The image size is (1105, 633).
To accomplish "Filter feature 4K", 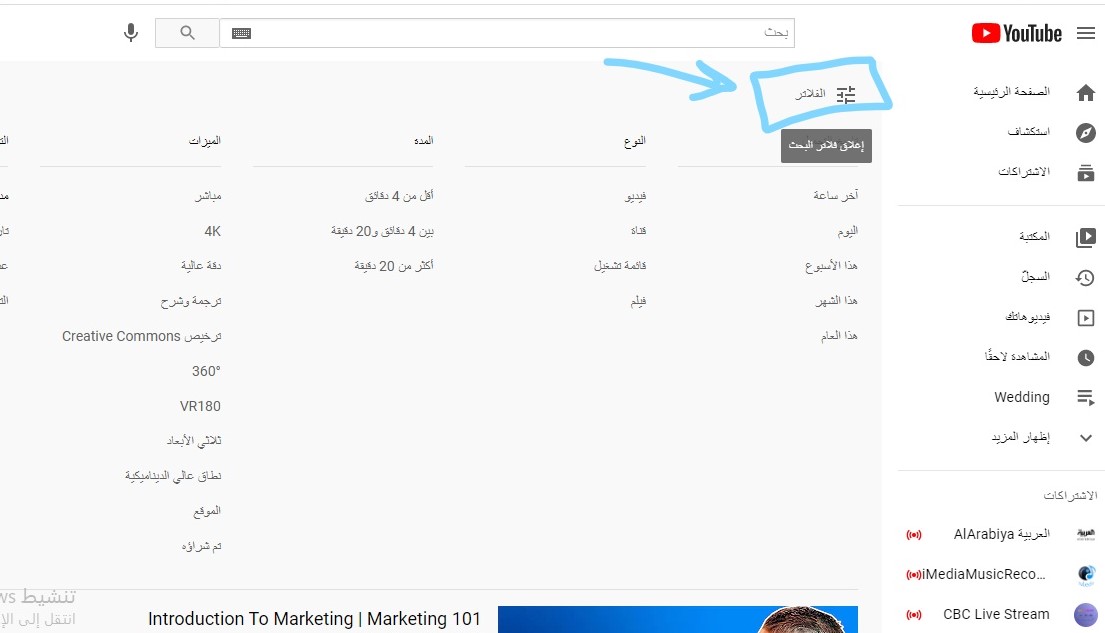I will click(212, 231).
